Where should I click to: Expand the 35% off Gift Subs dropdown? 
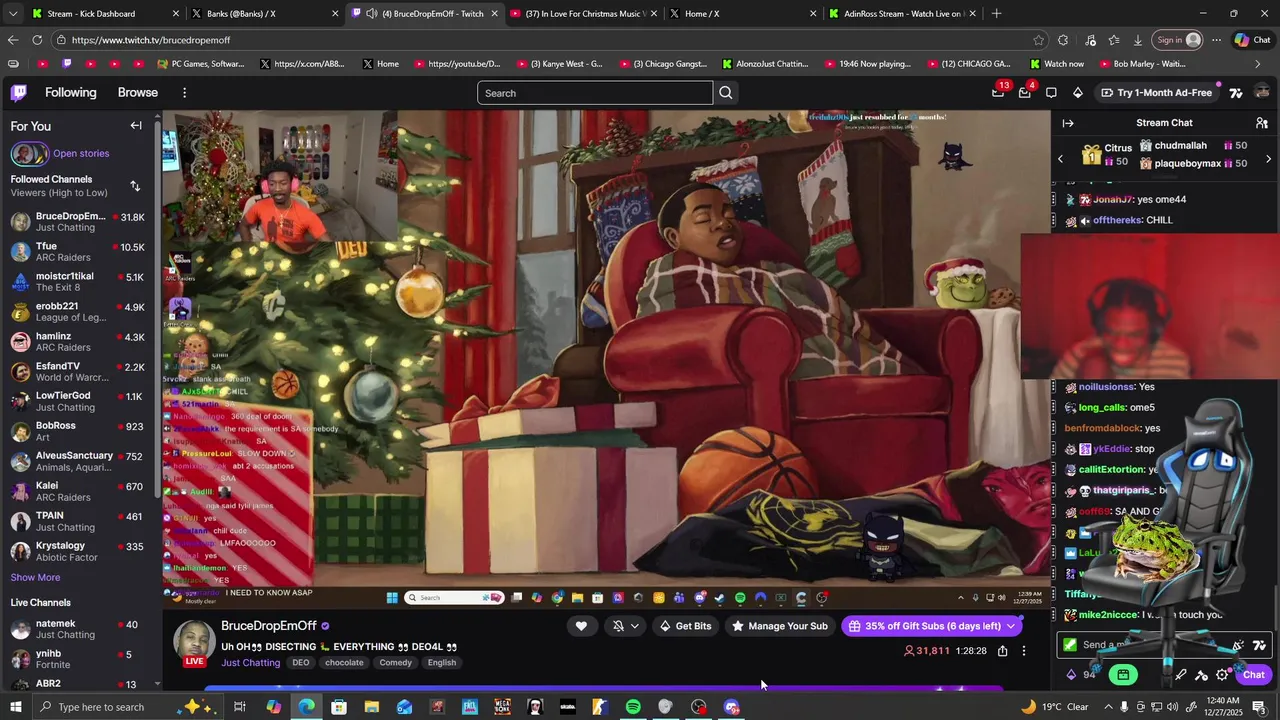point(1011,626)
